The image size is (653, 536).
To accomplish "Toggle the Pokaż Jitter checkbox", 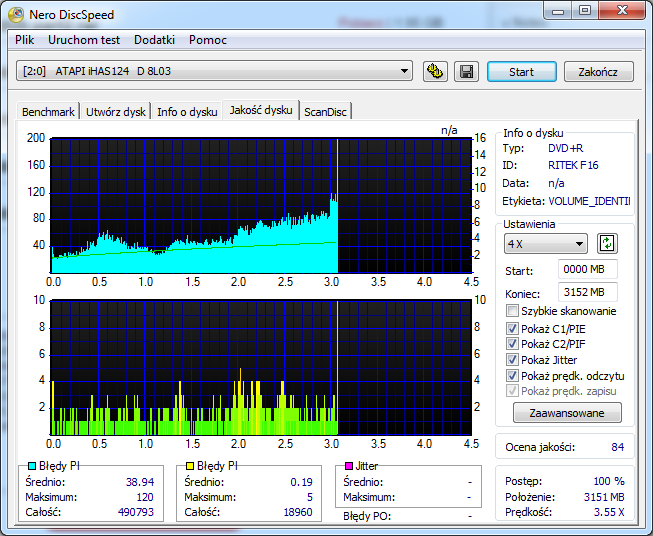I will click(x=512, y=359).
